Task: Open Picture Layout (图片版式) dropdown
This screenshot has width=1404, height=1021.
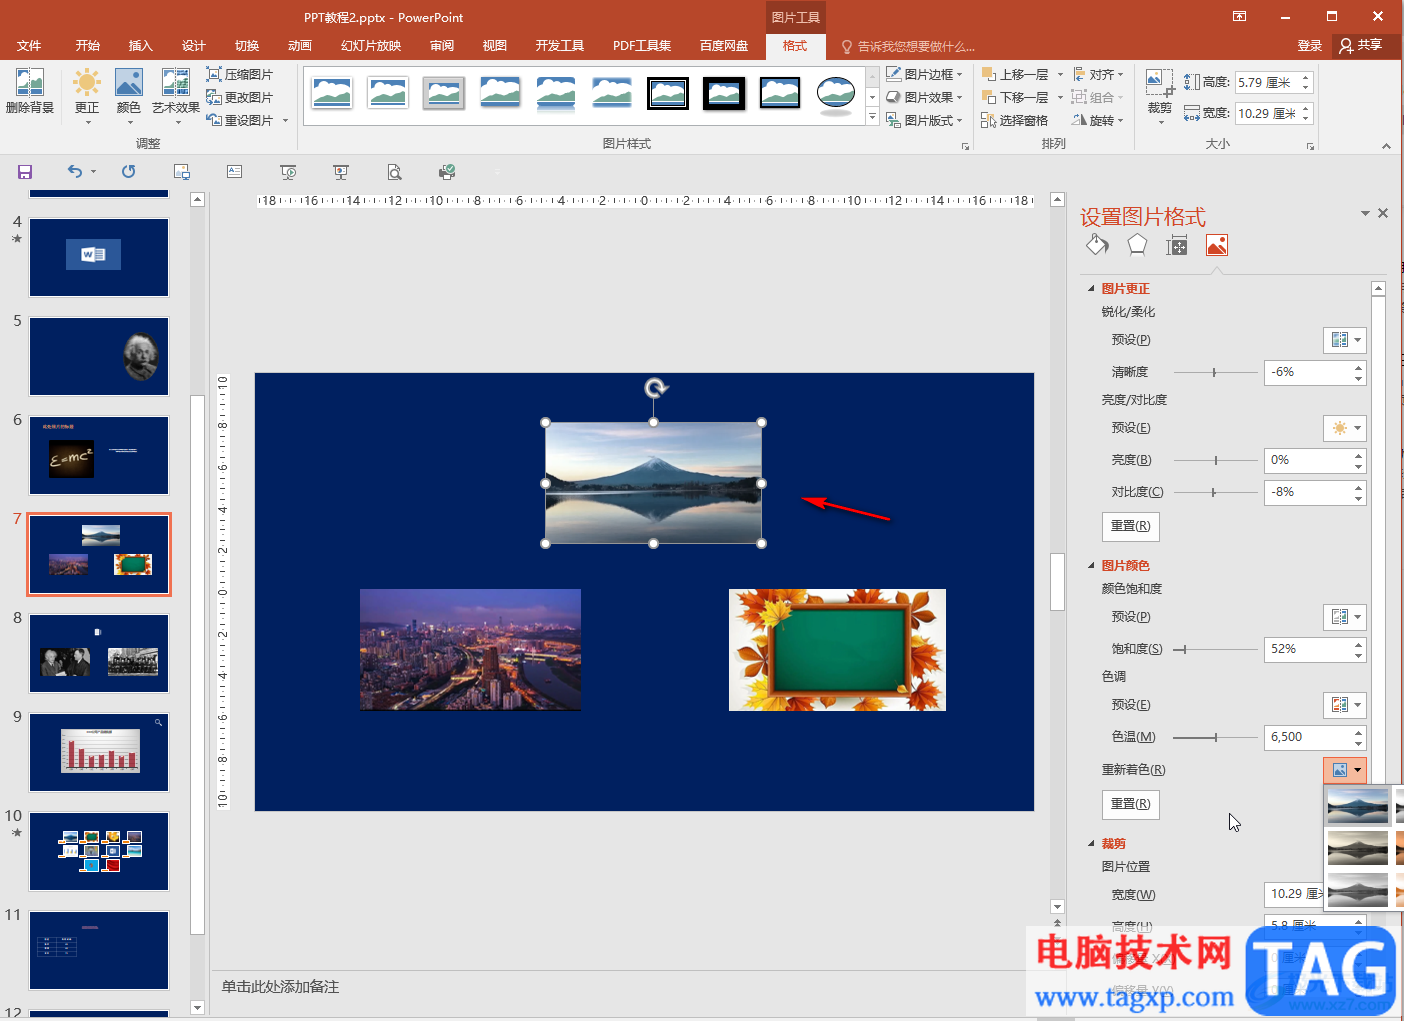Action: pyautogui.click(x=924, y=120)
